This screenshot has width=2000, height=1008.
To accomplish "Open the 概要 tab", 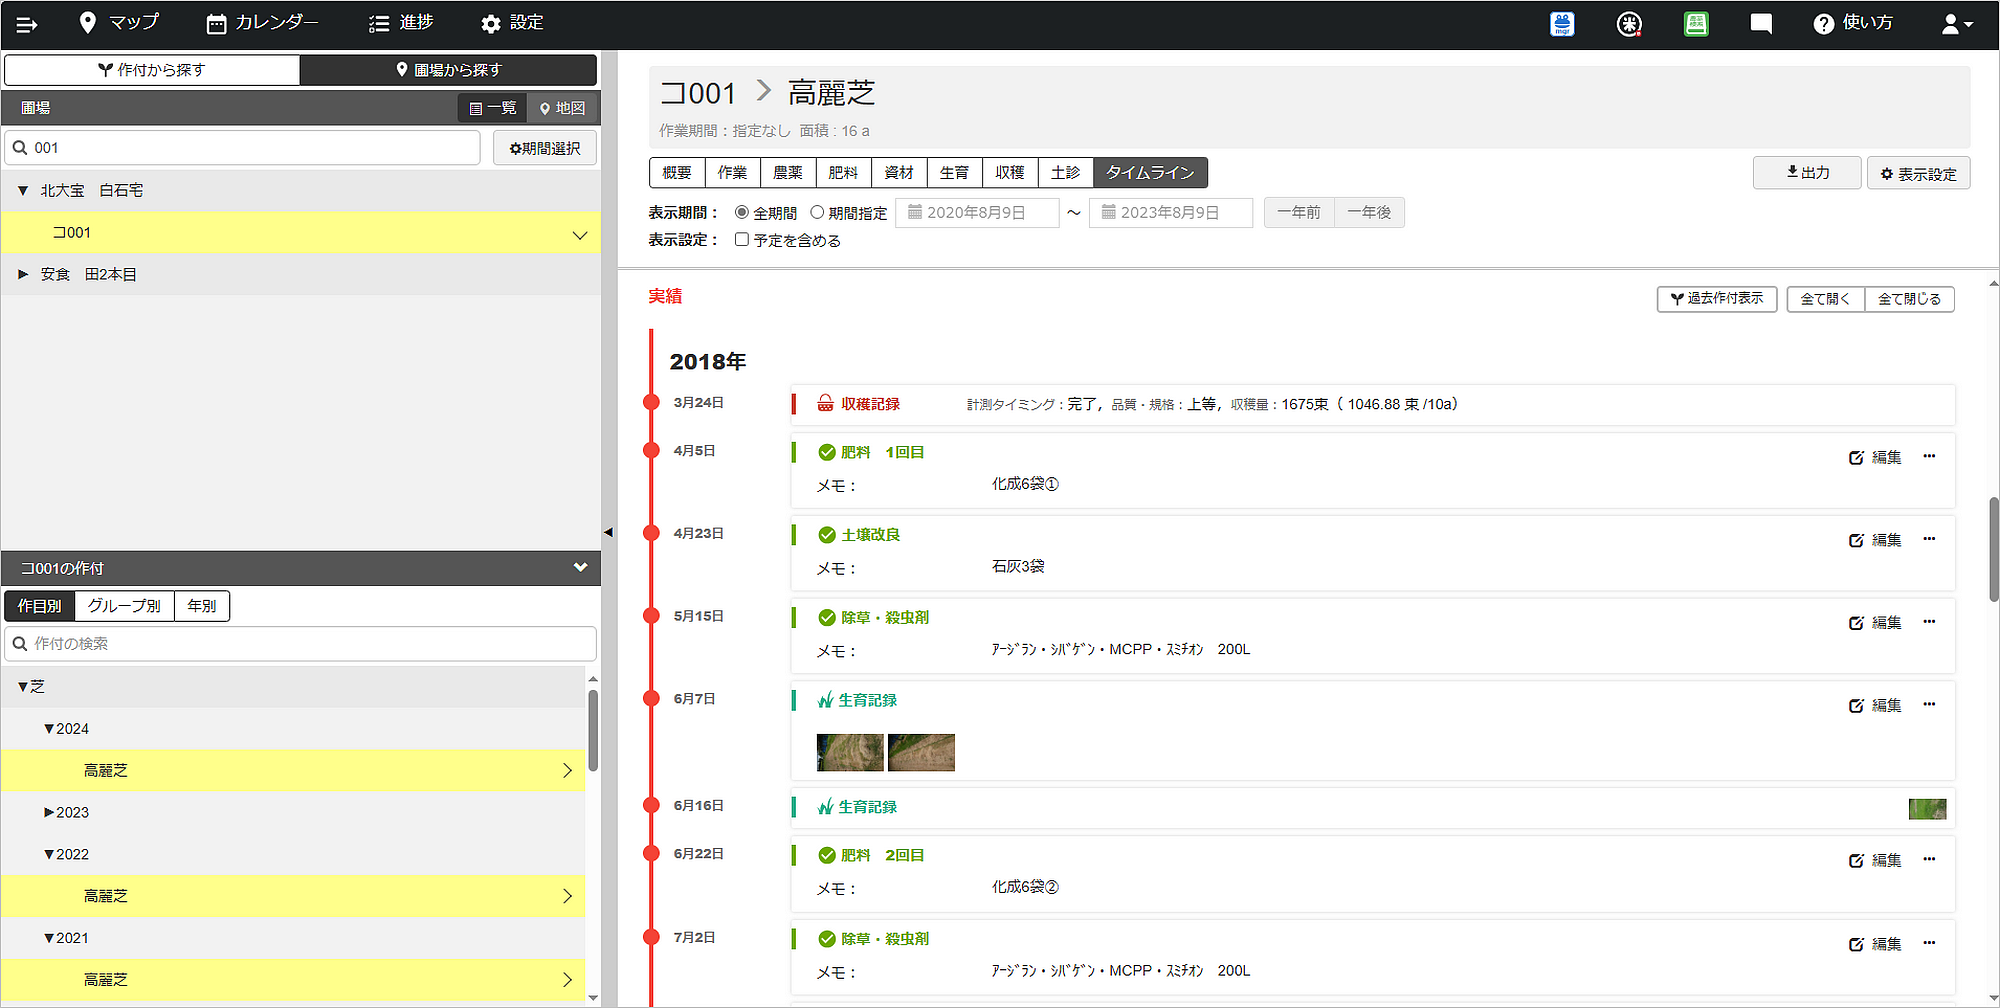I will 677,173.
